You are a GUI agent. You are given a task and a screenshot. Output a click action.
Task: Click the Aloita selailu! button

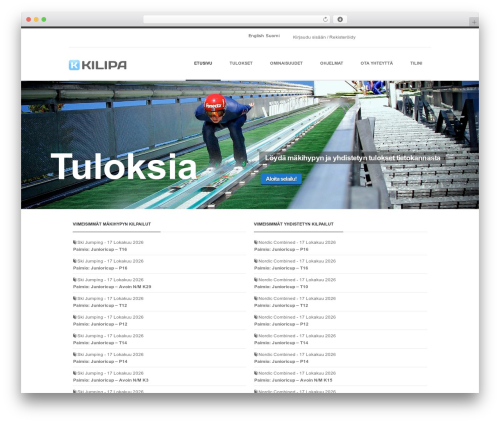[x=281, y=179]
